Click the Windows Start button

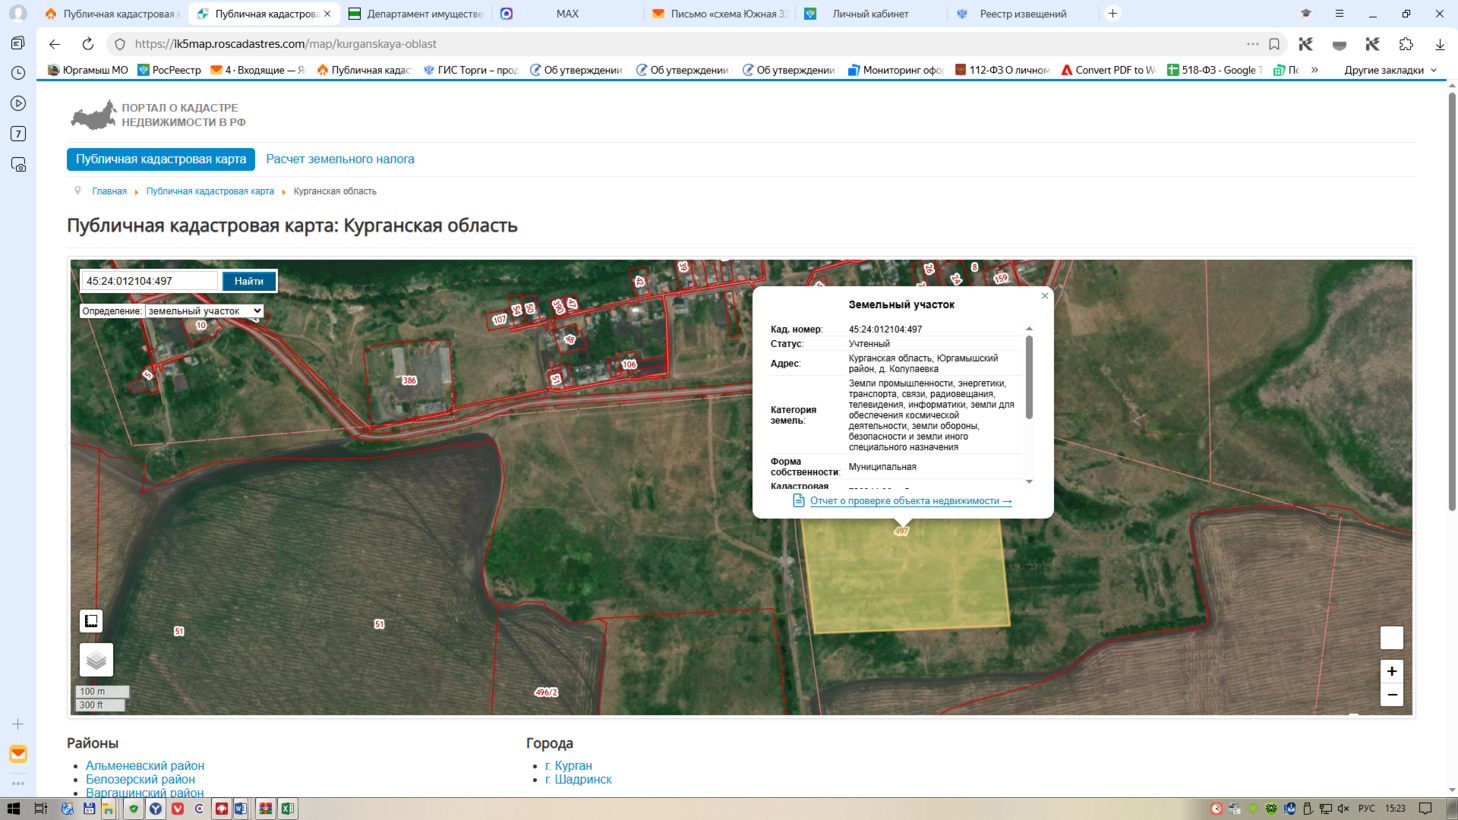pyautogui.click(x=14, y=808)
